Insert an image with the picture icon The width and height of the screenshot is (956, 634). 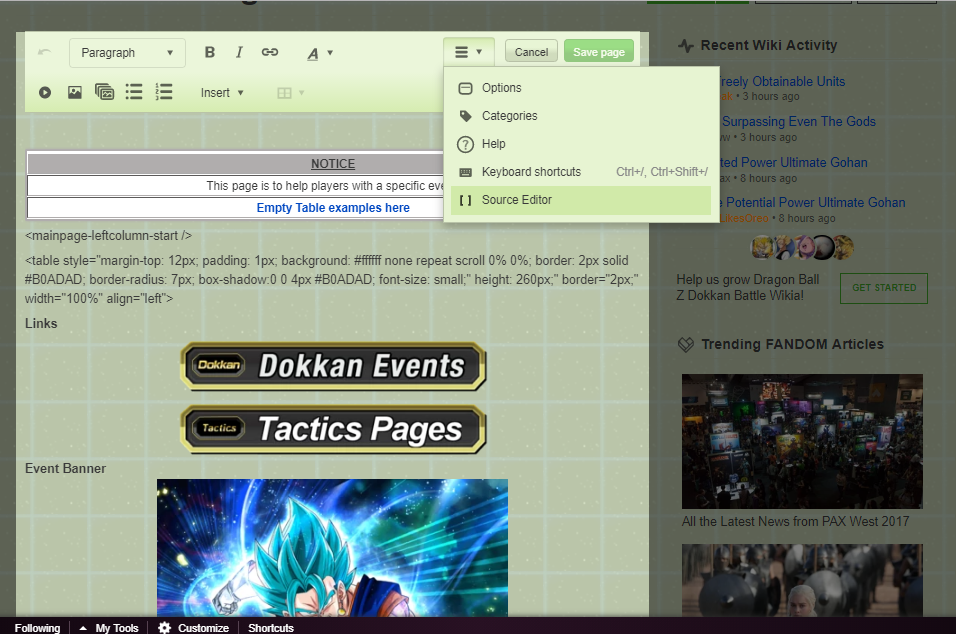point(74,93)
